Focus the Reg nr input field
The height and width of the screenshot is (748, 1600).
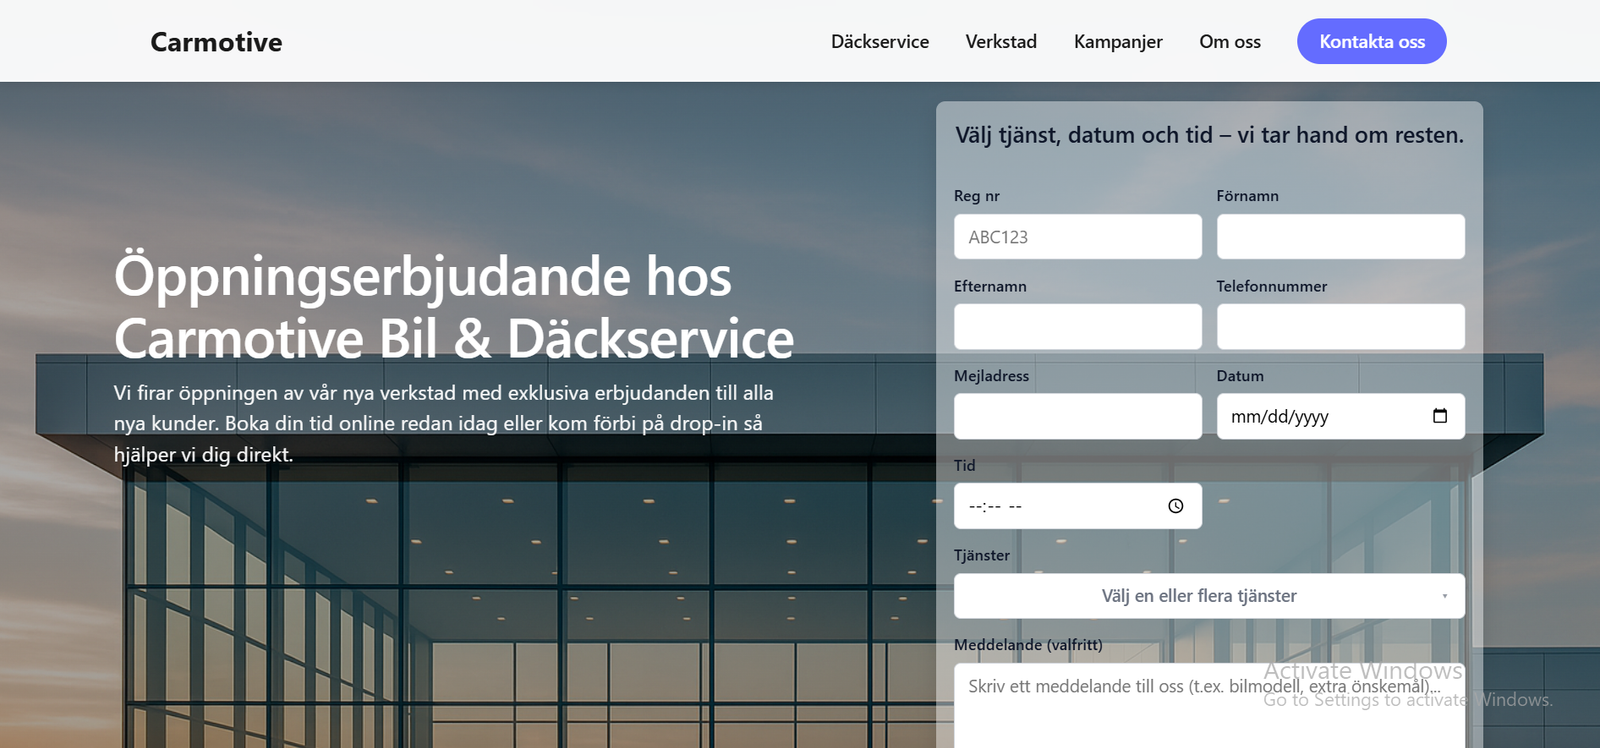1077,237
